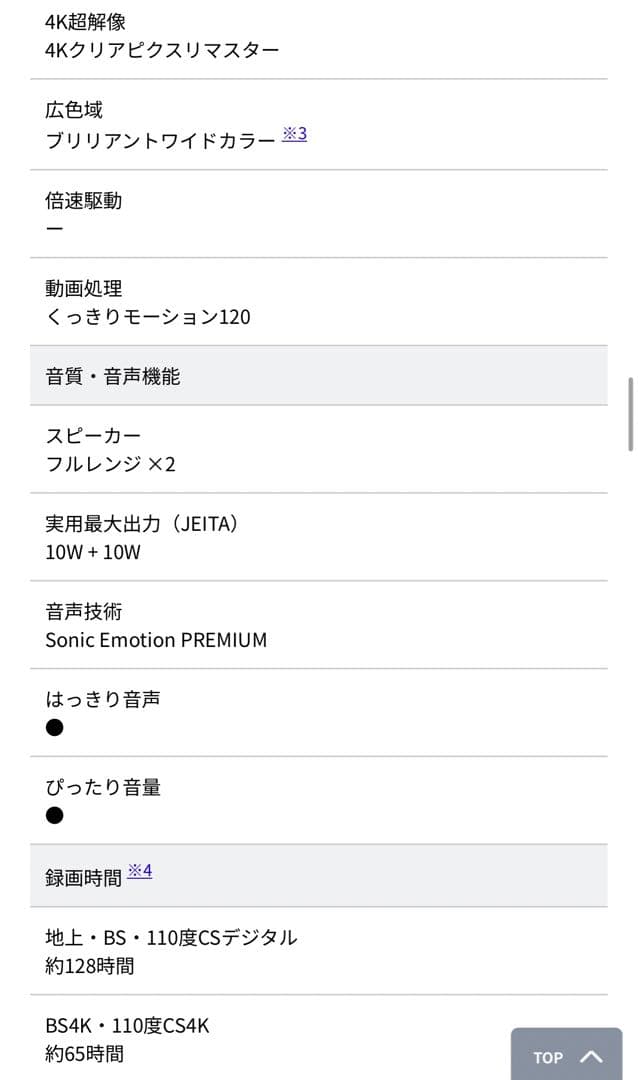Select the 音質・音声機能 section header
The image size is (638, 1080).
pos(113,376)
